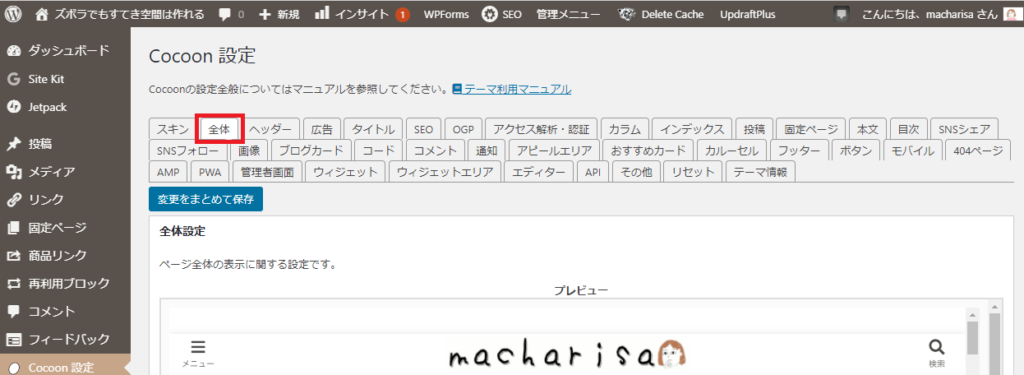1024x375 pixels.
Task: Open the SNSフォロー tab
Action: (188, 150)
